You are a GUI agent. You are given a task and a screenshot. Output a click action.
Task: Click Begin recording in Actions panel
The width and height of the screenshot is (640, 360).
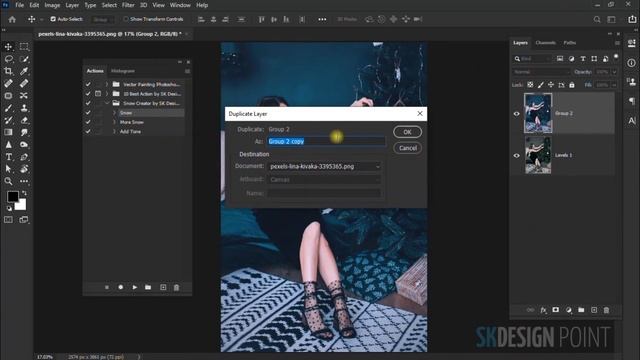click(x=121, y=287)
